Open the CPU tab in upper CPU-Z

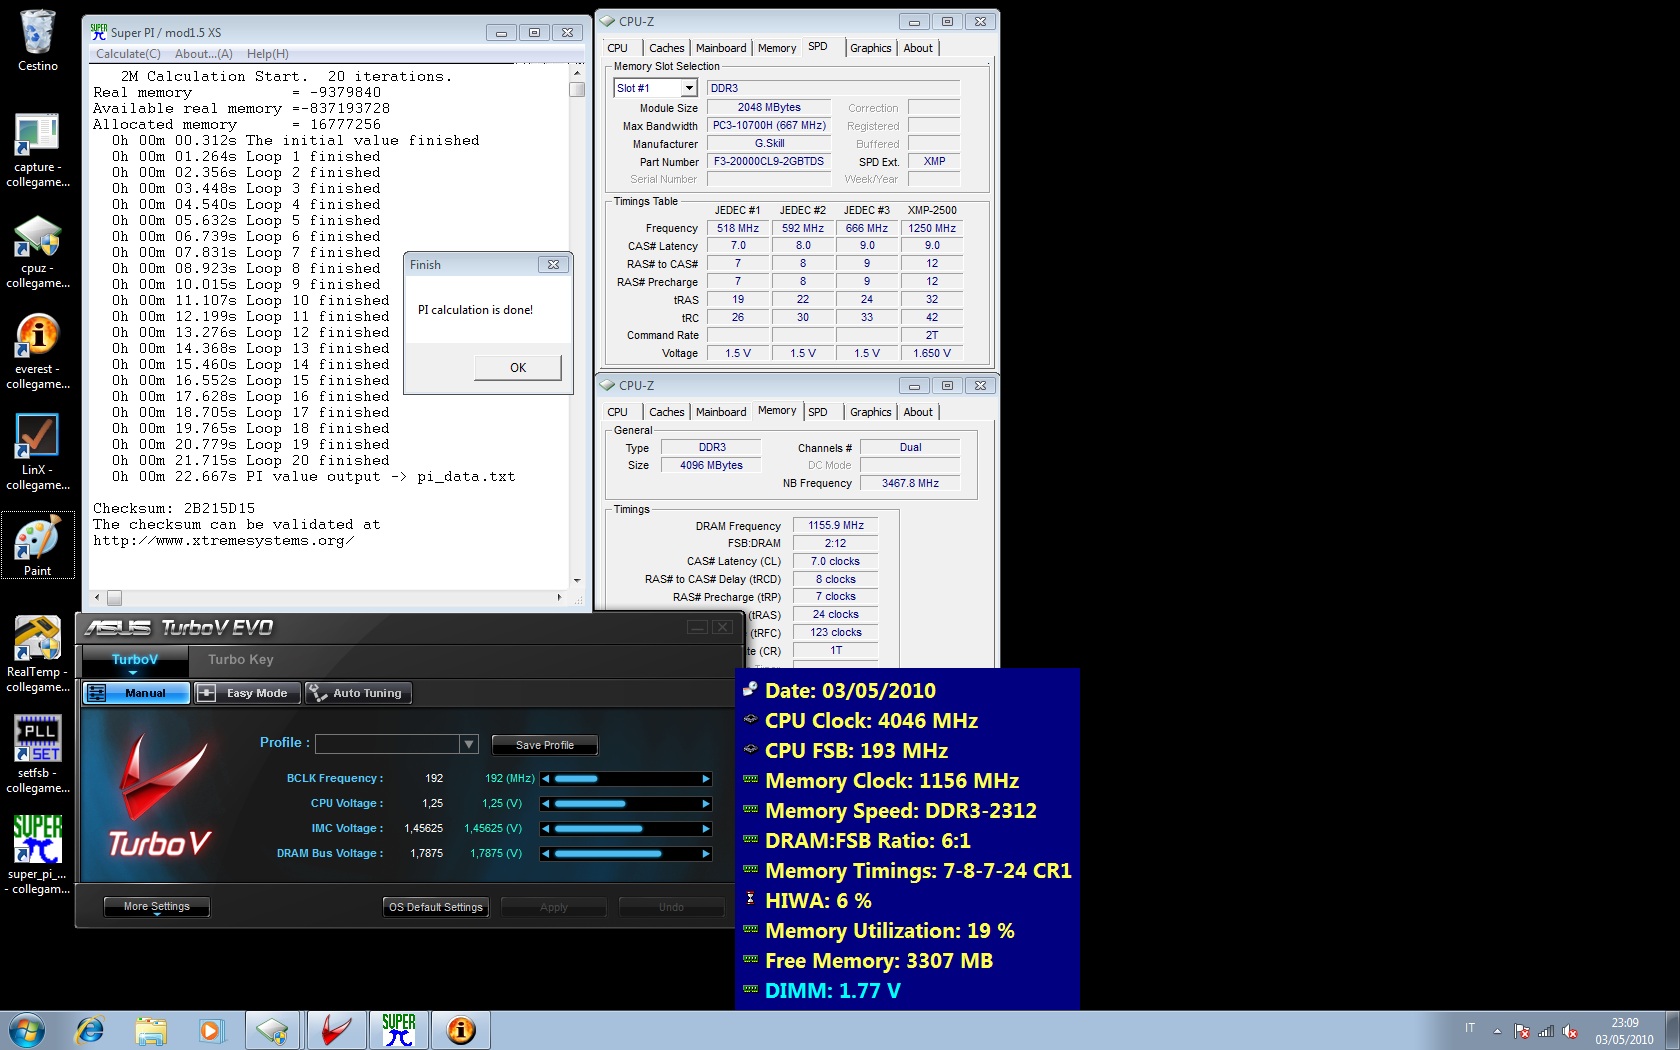(618, 48)
